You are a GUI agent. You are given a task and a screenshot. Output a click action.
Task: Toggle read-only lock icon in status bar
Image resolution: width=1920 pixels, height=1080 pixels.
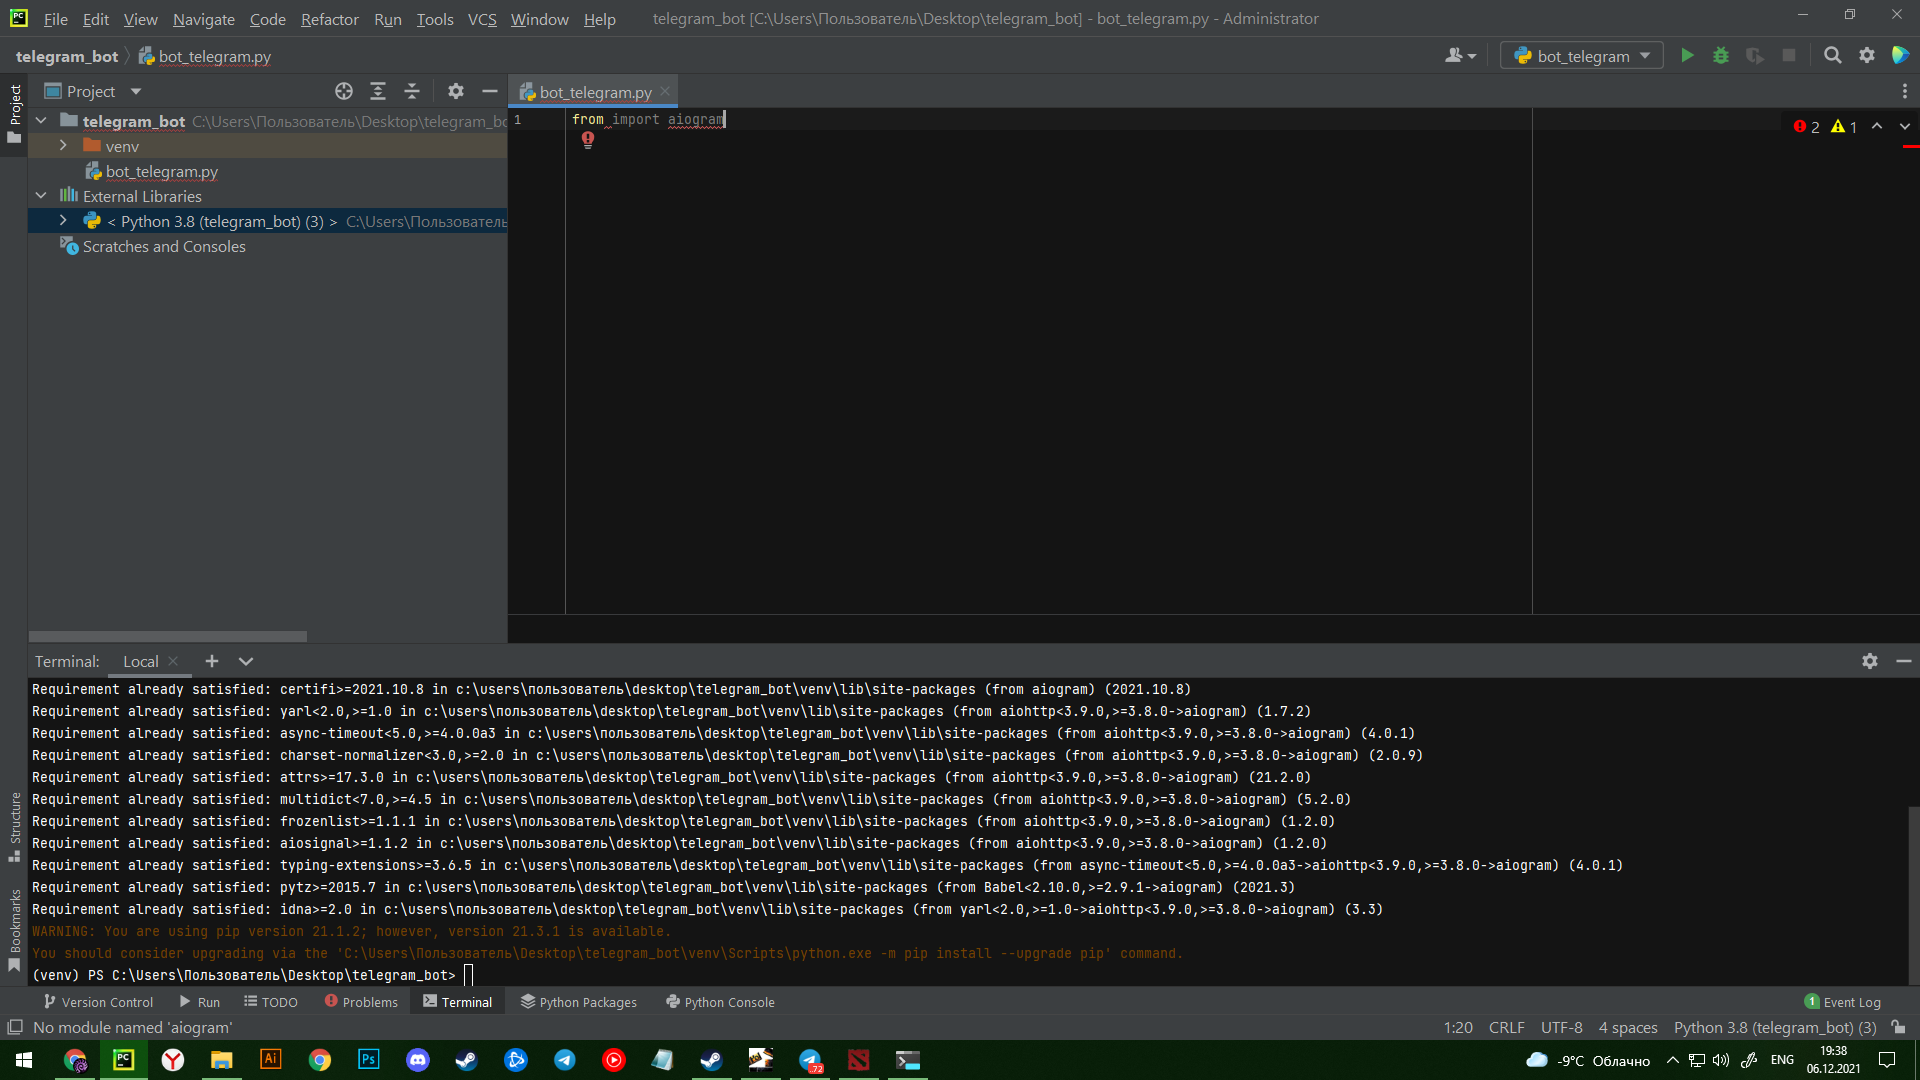[x=1898, y=1027]
